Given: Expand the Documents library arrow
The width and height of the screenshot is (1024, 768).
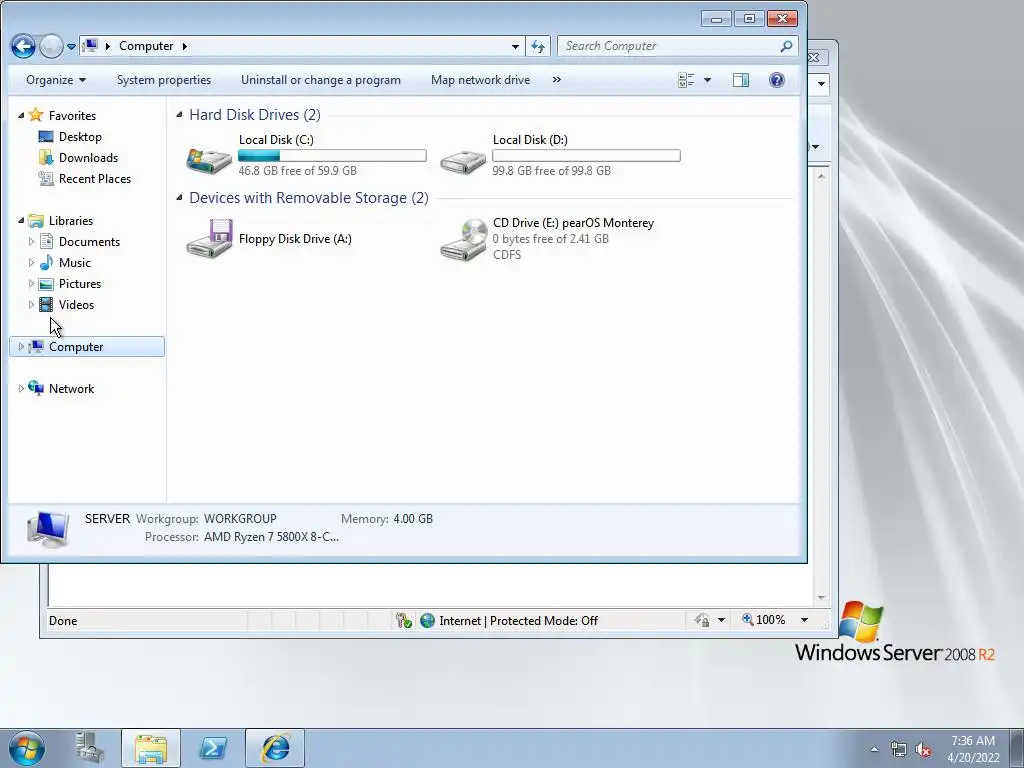Looking at the screenshot, I should pos(31,242).
